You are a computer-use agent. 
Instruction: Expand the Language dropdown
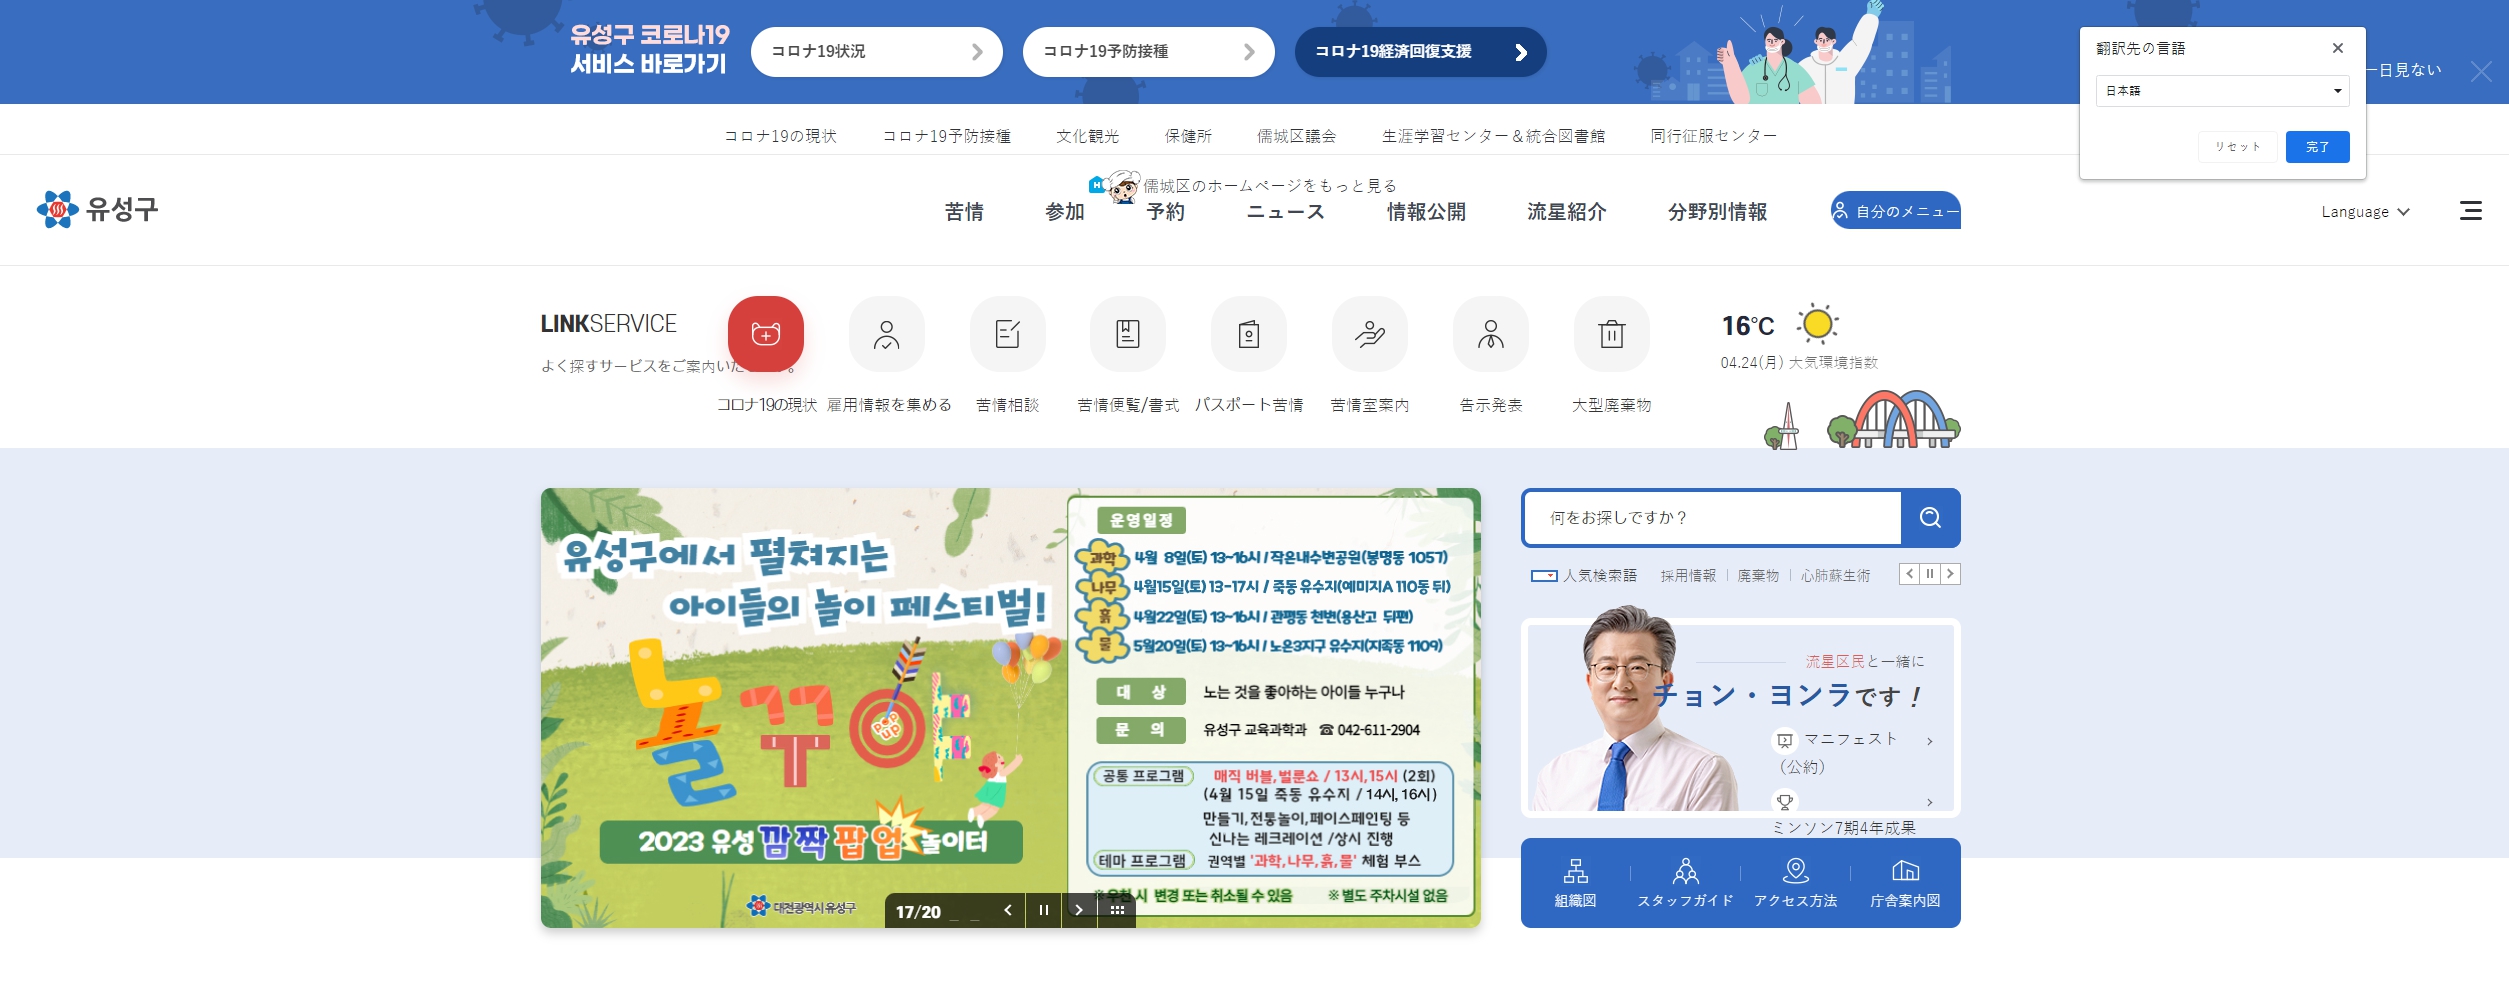click(2365, 212)
